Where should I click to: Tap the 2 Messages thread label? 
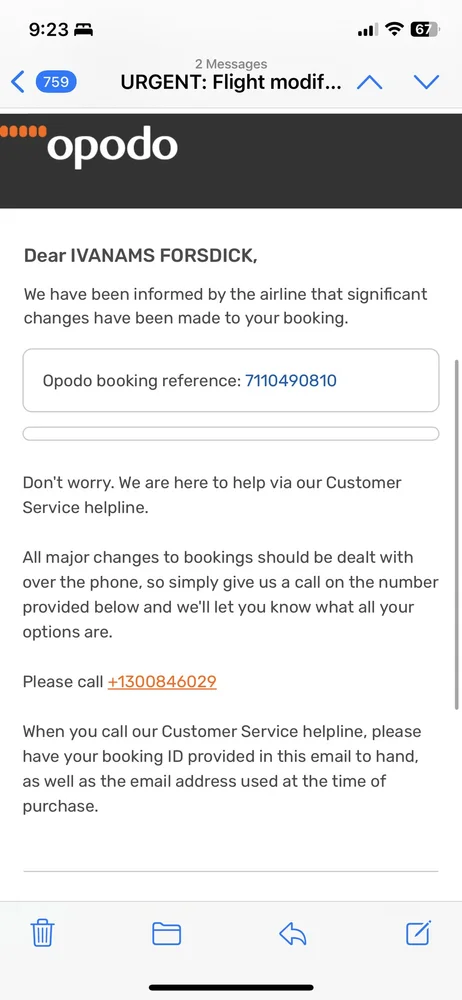[x=231, y=64]
